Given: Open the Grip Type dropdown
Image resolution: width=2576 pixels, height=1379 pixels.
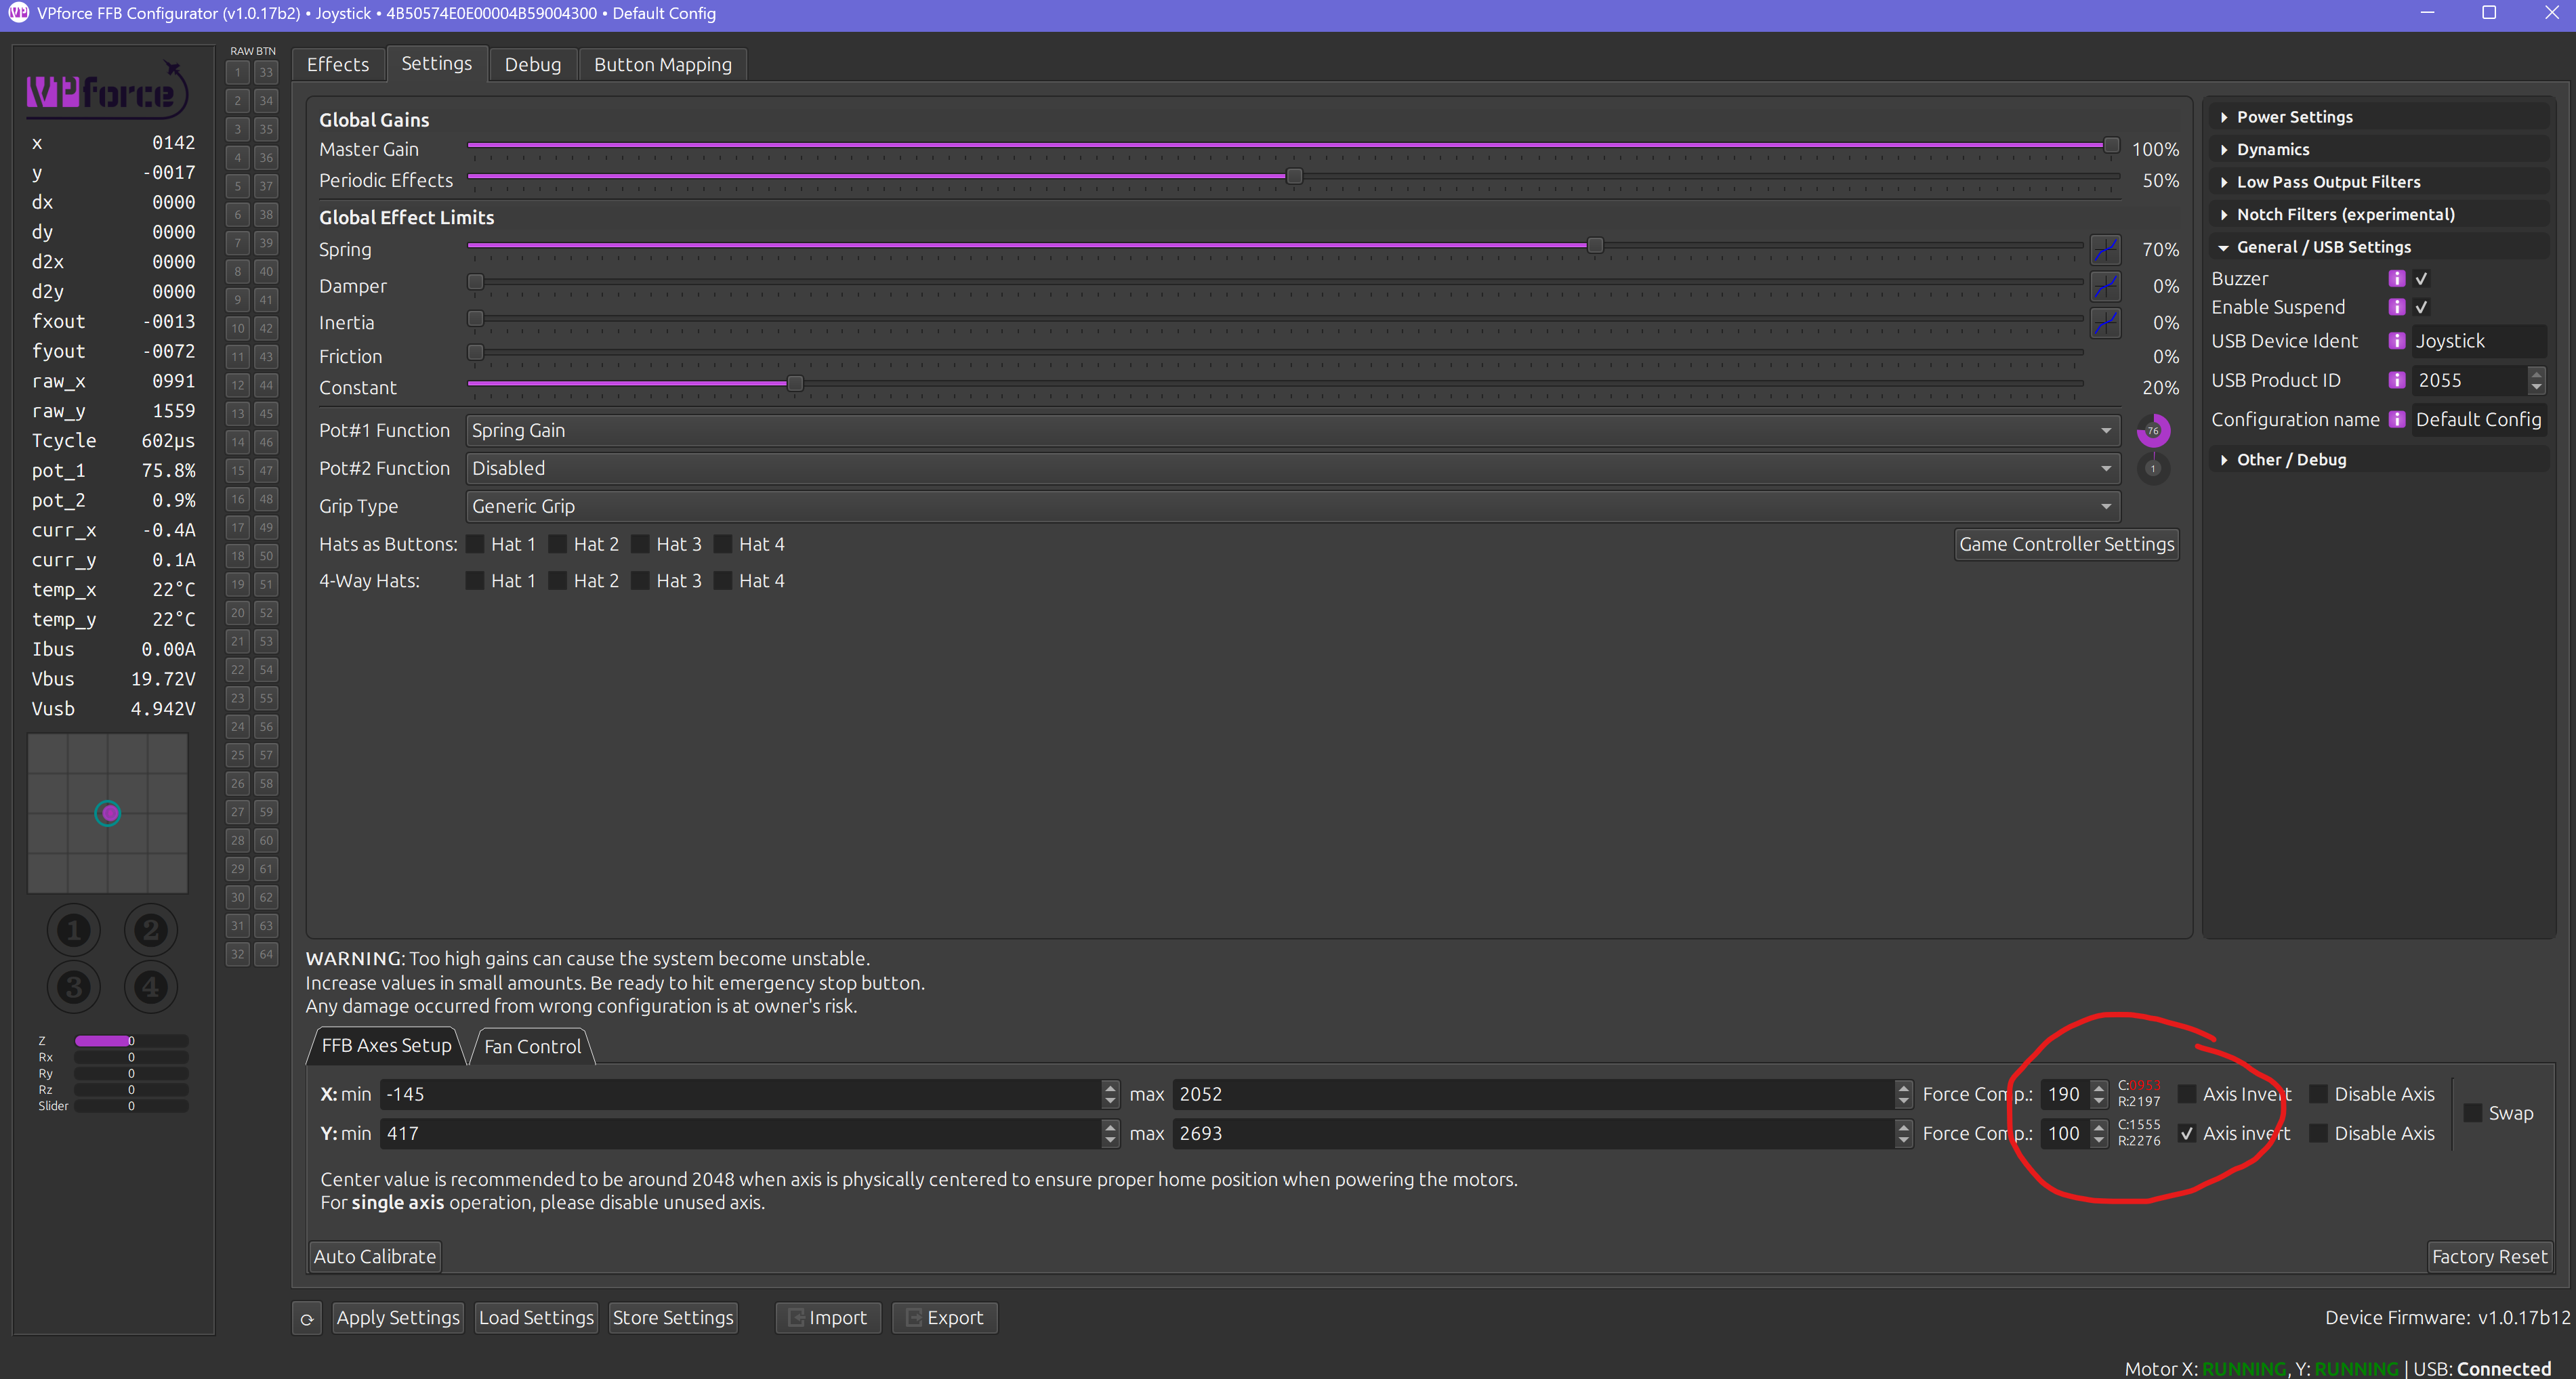Looking at the screenshot, I should (1291, 507).
